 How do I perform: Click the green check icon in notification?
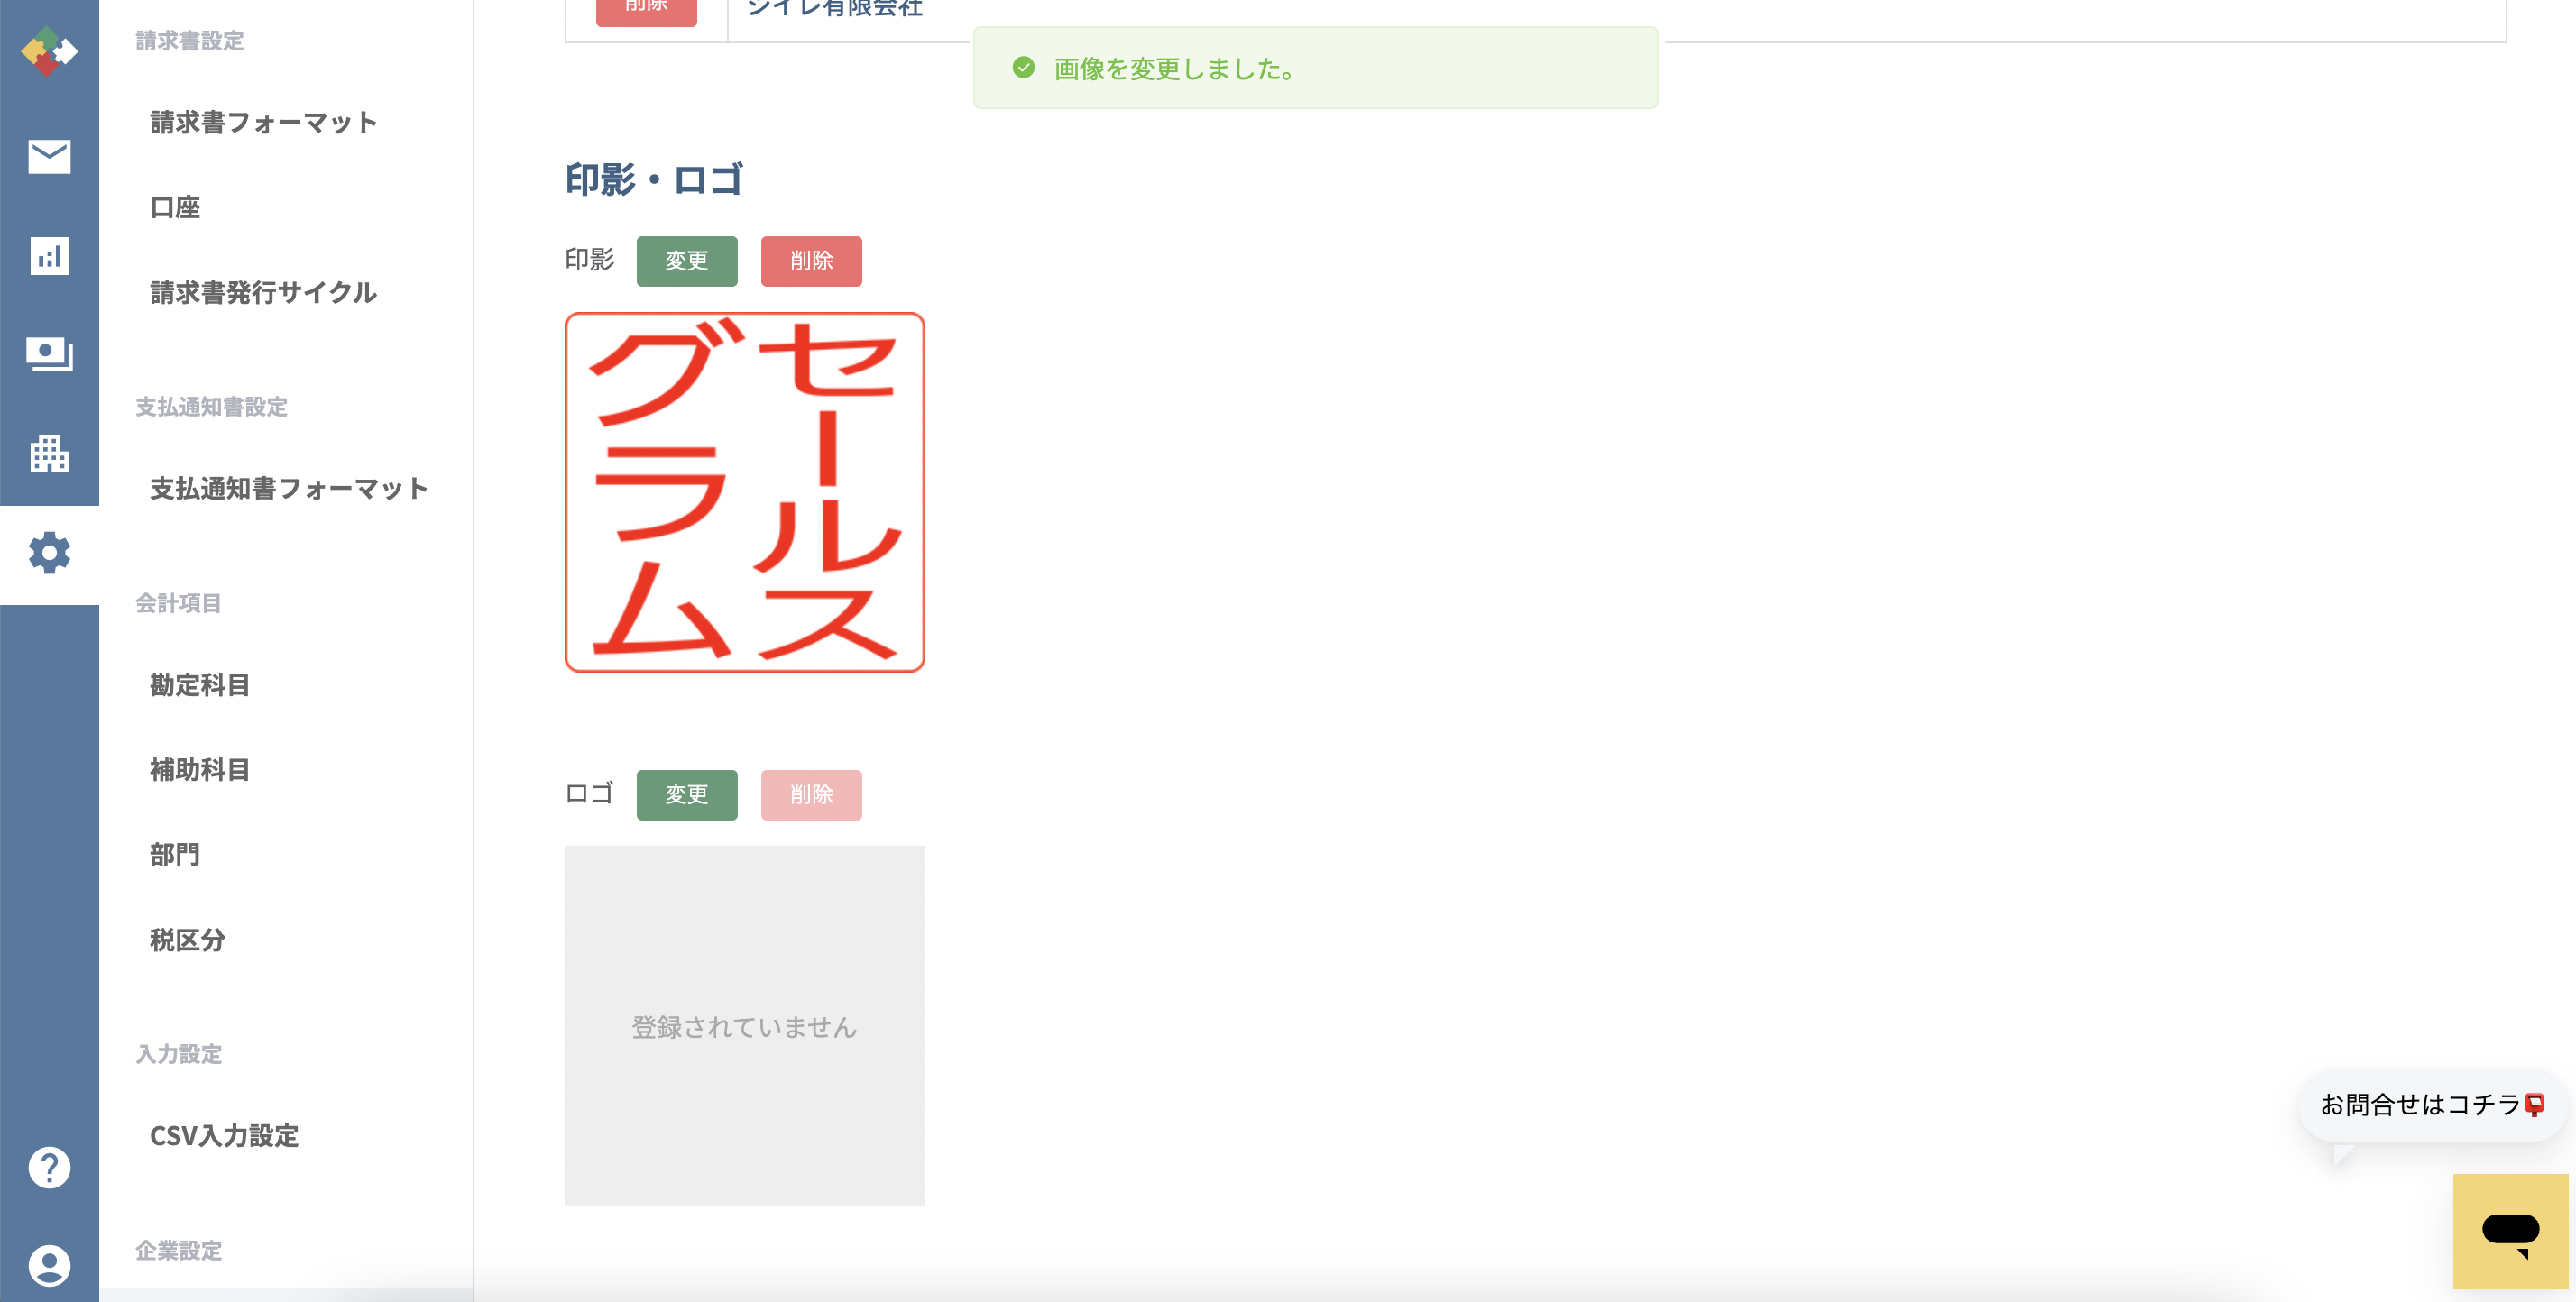pyautogui.click(x=1023, y=68)
